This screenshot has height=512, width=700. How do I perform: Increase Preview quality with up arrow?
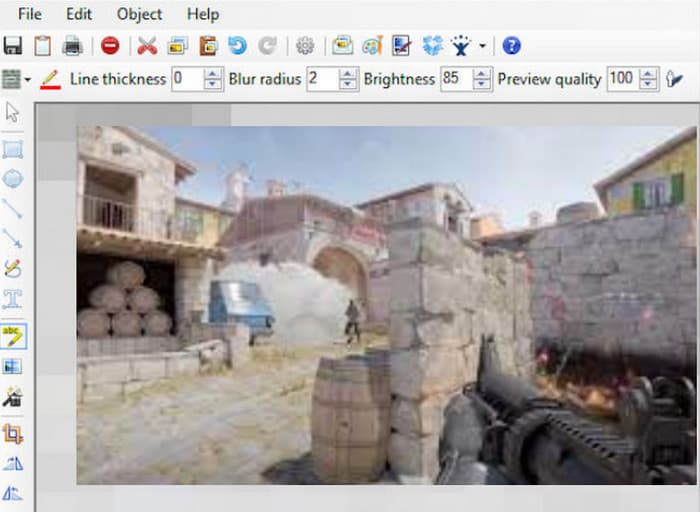(649, 74)
